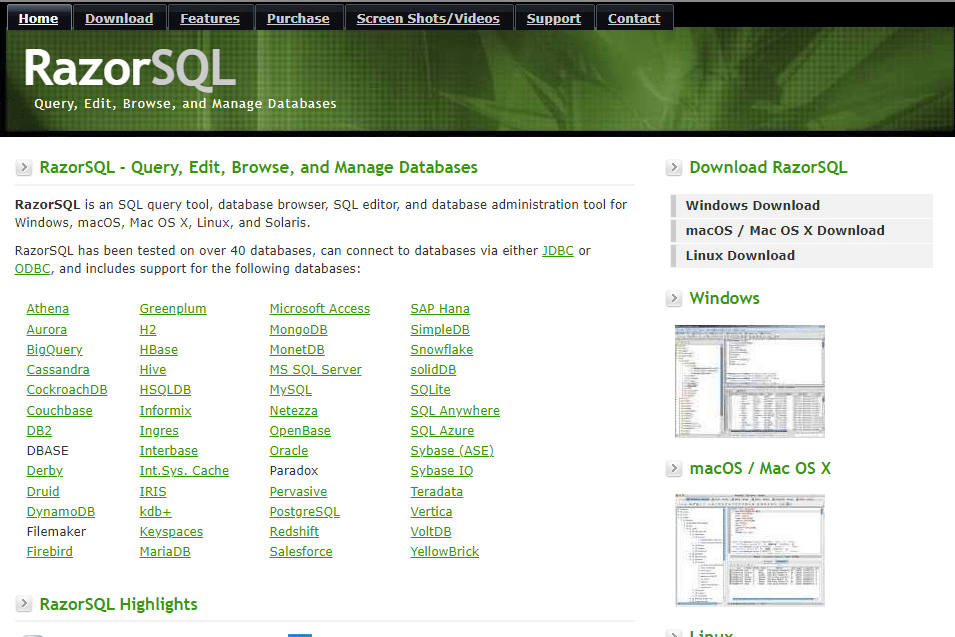Open the Contact tab

point(634,18)
